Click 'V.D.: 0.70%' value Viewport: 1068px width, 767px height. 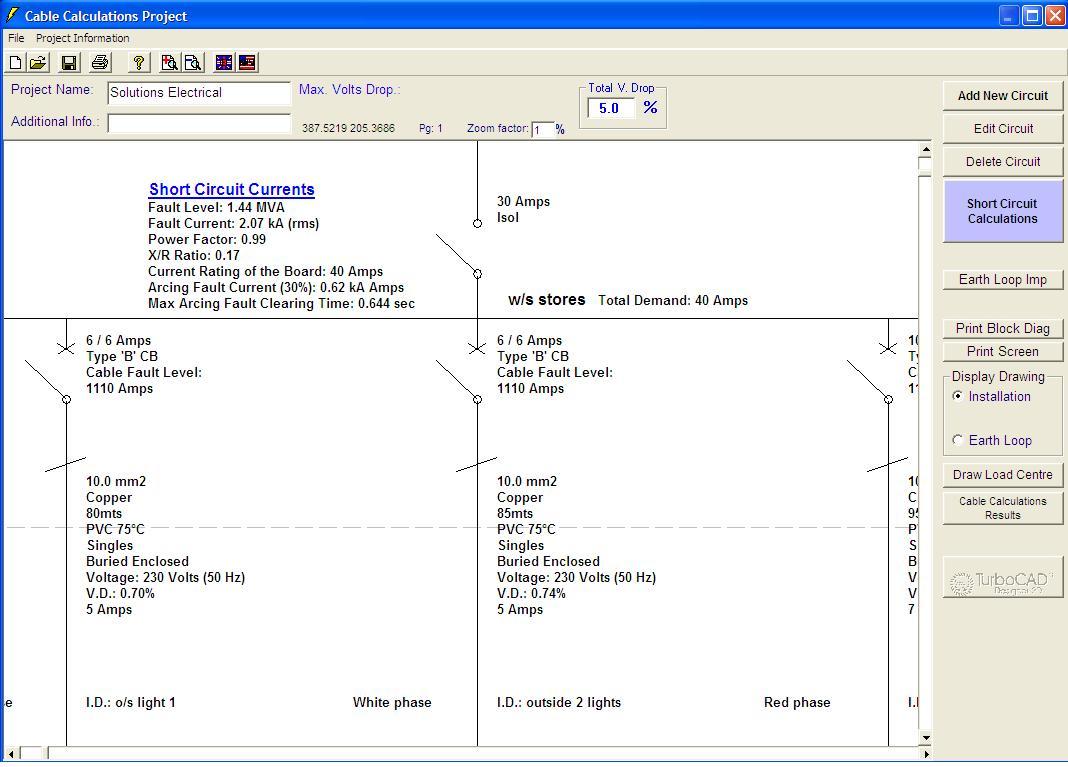[x=120, y=593]
